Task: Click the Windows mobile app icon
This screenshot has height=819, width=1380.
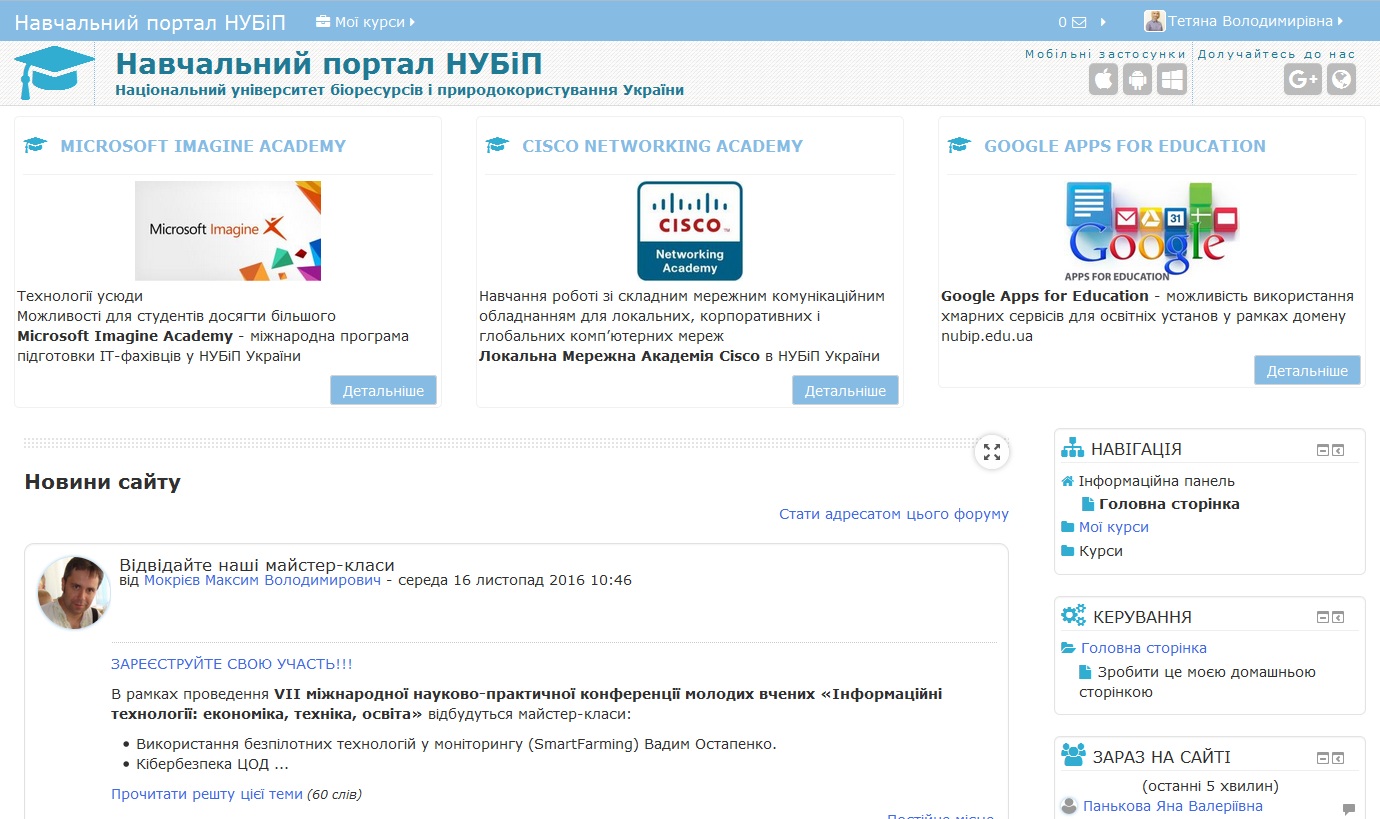Action: click(x=1171, y=79)
